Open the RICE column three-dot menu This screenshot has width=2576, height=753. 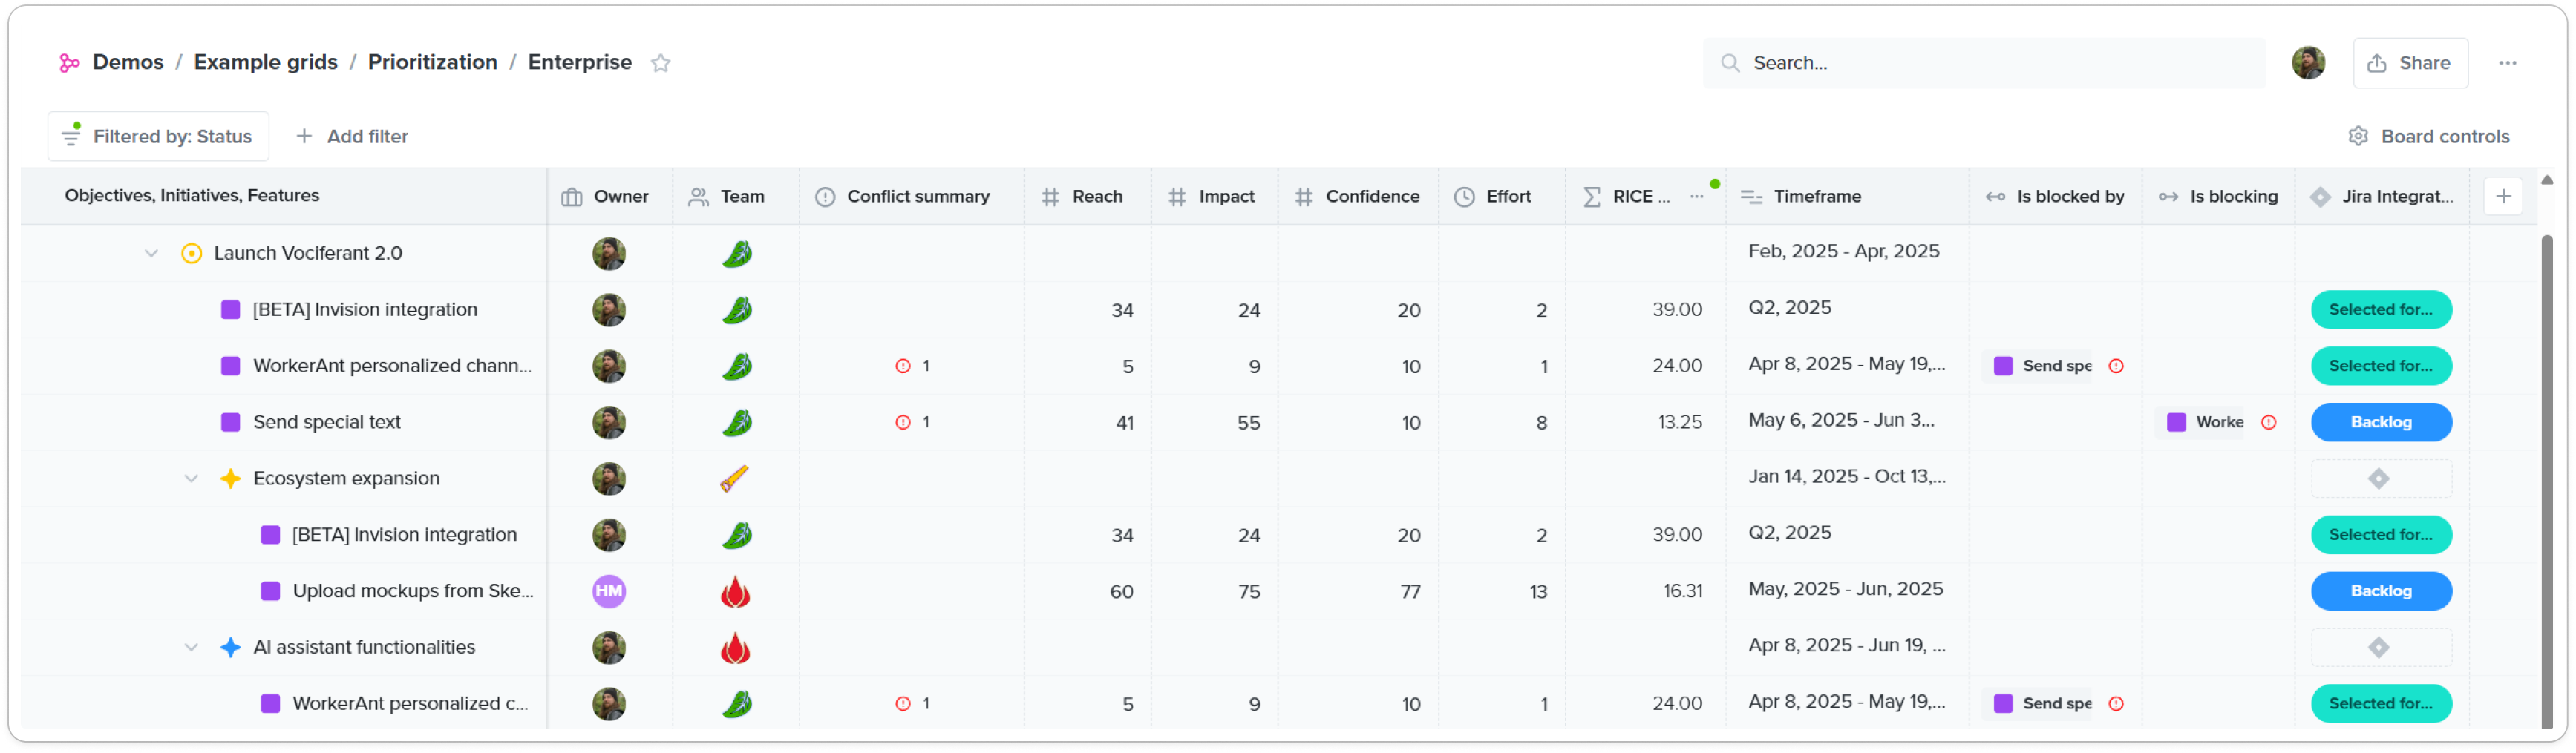(x=1696, y=196)
